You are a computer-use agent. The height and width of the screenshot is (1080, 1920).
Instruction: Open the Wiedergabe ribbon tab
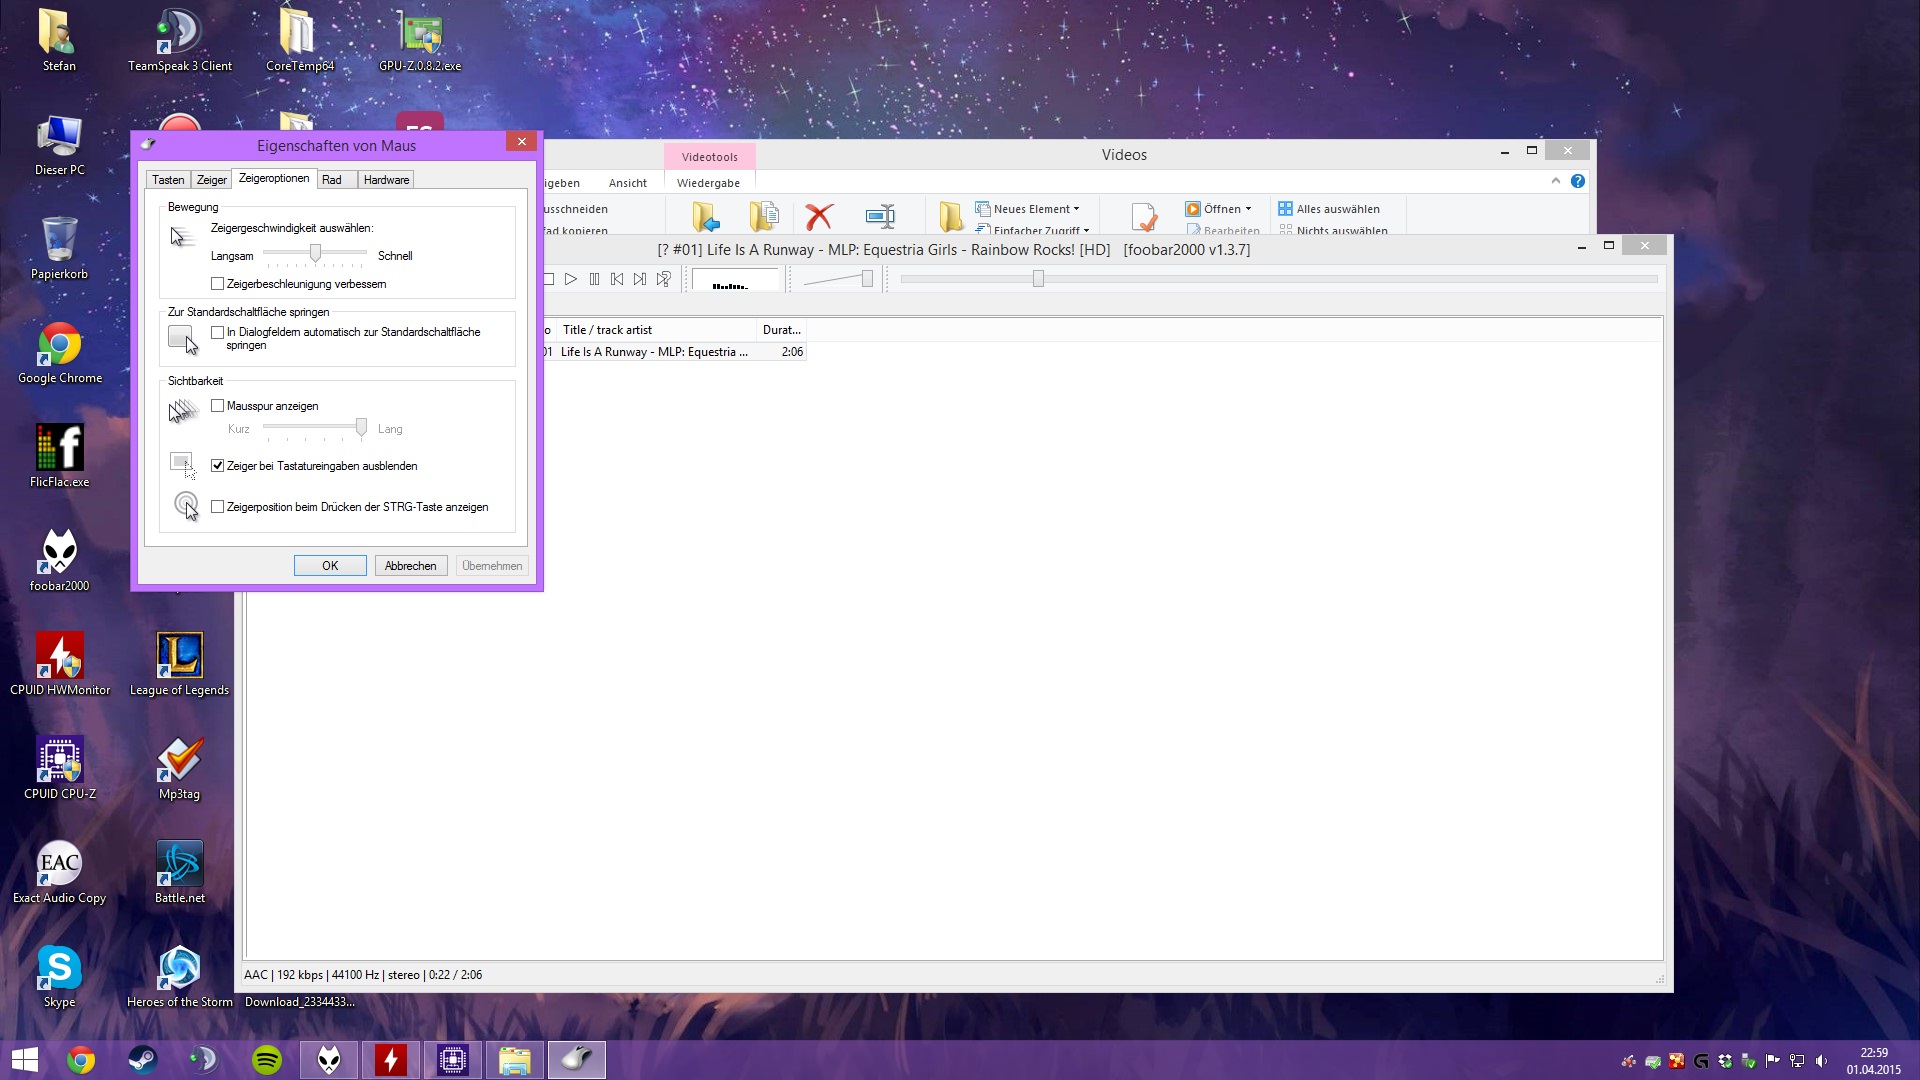pos(708,183)
